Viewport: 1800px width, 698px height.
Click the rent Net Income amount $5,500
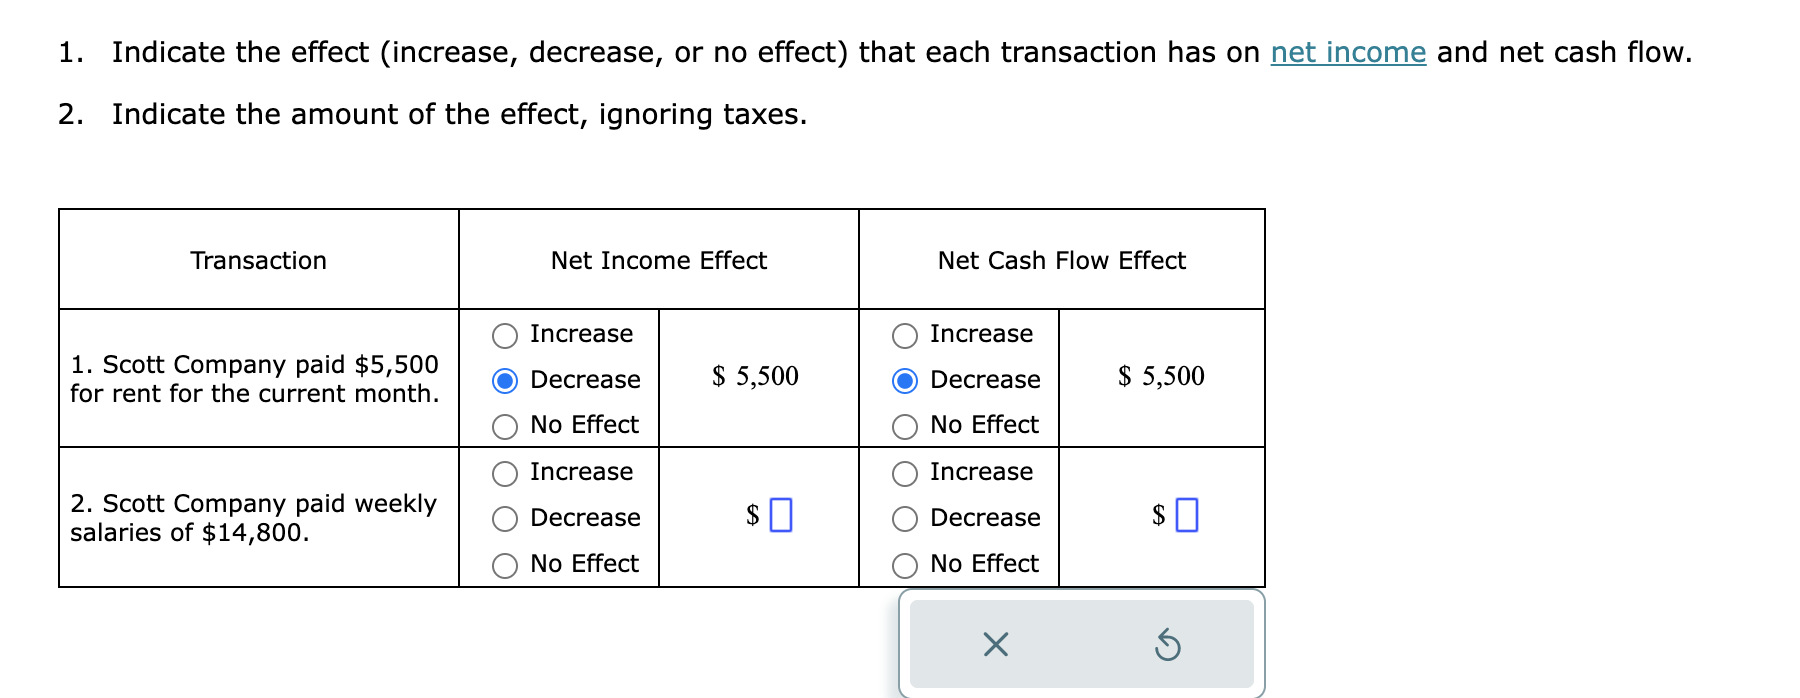(x=756, y=377)
